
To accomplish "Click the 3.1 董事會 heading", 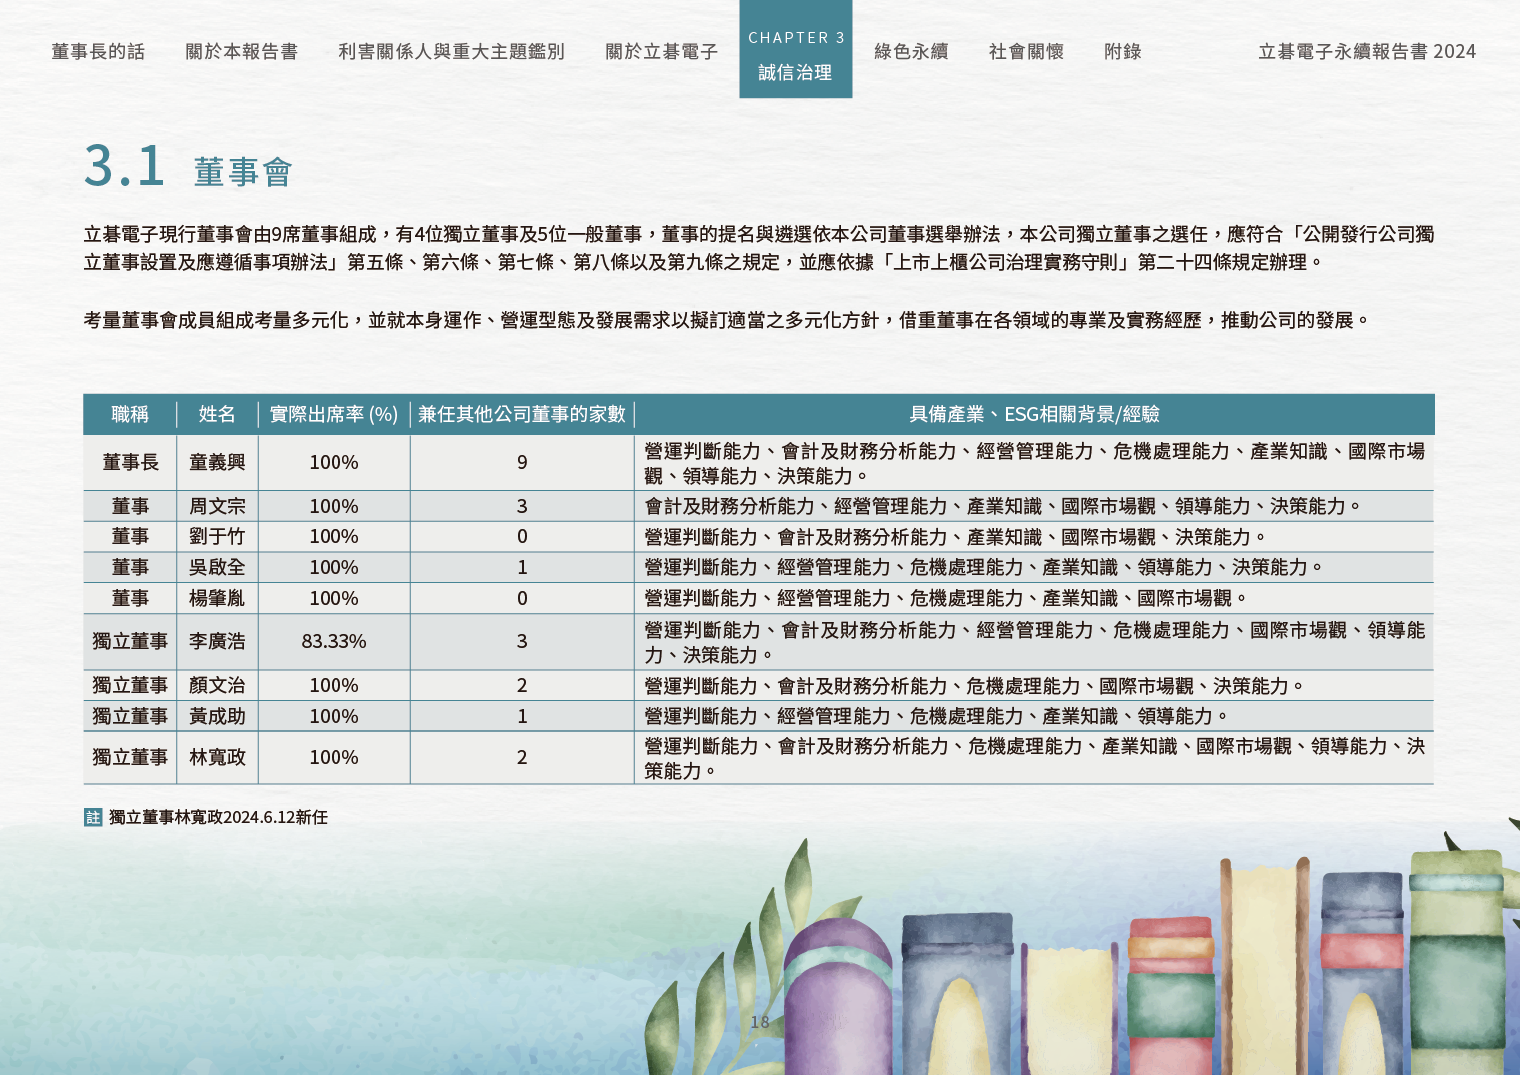I will point(188,167).
